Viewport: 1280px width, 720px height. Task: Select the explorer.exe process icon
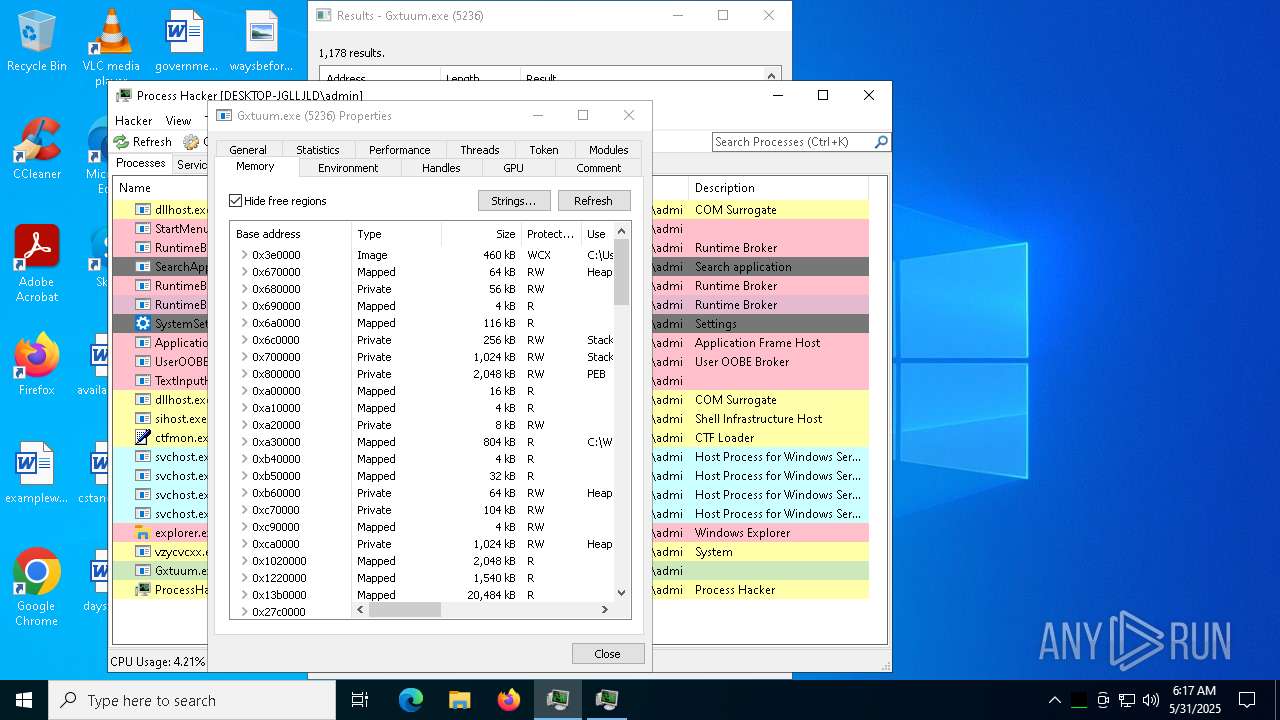[x=143, y=533]
